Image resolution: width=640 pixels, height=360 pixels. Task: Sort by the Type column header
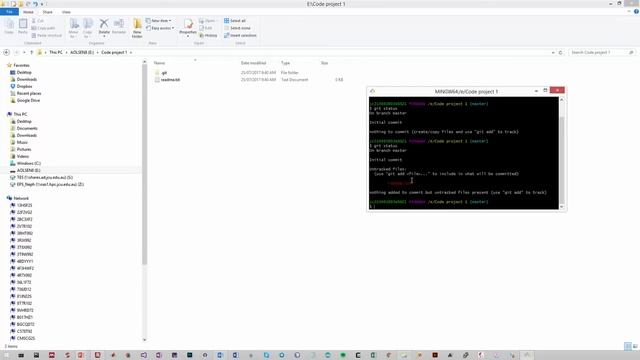coord(285,63)
